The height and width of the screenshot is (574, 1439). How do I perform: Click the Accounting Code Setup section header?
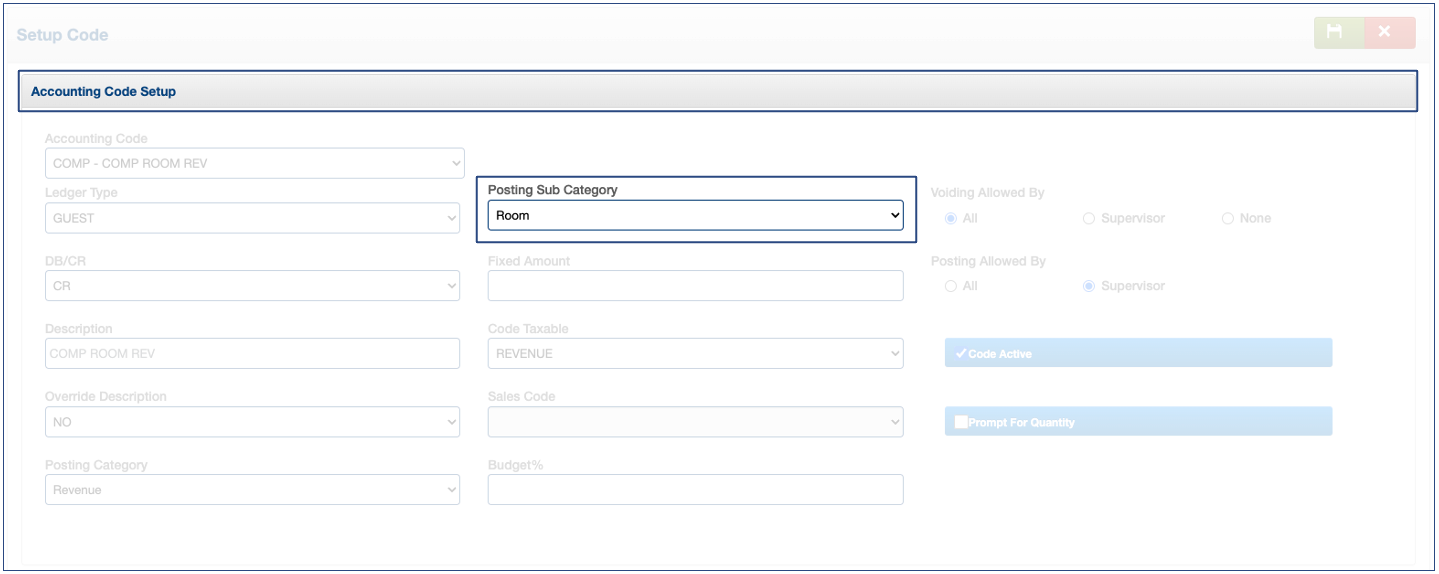pyautogui.click(x=717, y=91)
